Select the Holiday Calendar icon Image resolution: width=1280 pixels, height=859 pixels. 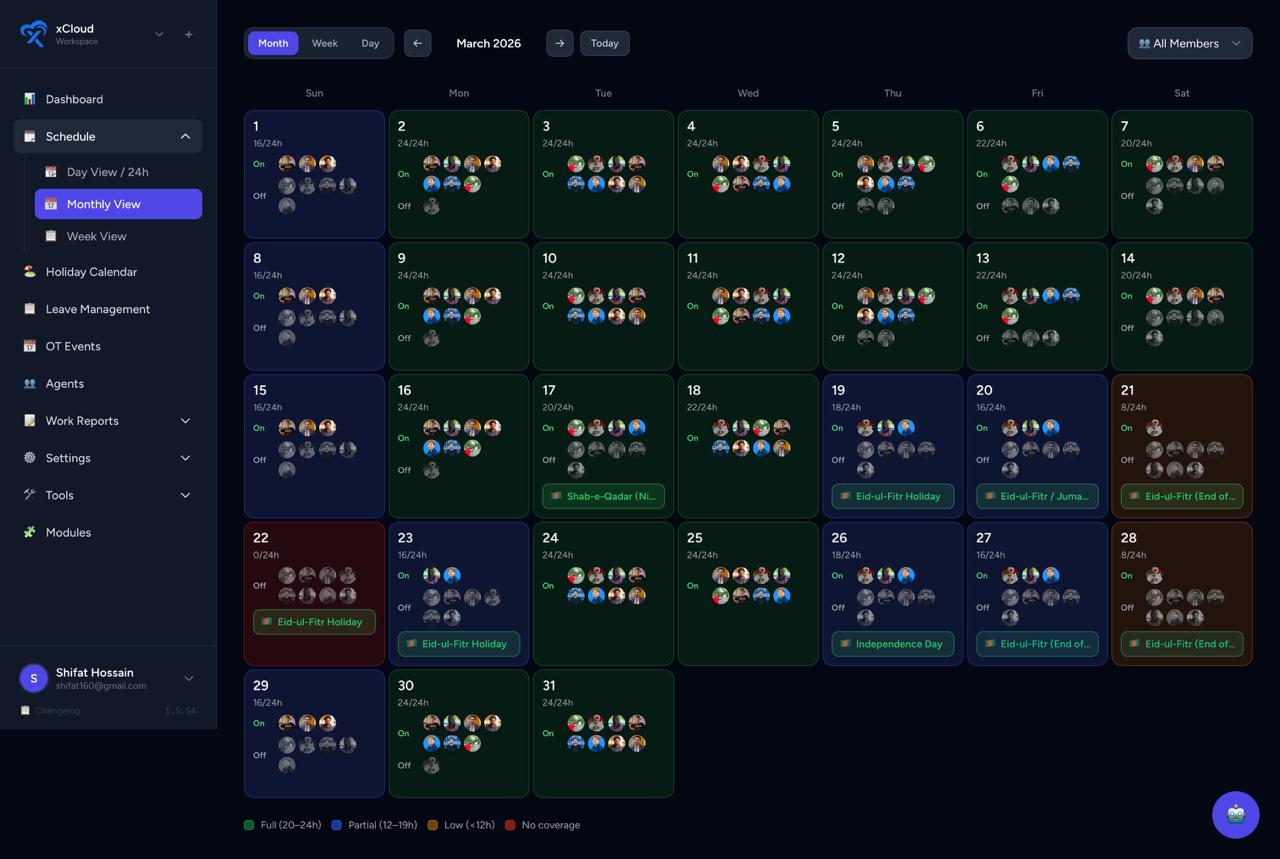29,271
